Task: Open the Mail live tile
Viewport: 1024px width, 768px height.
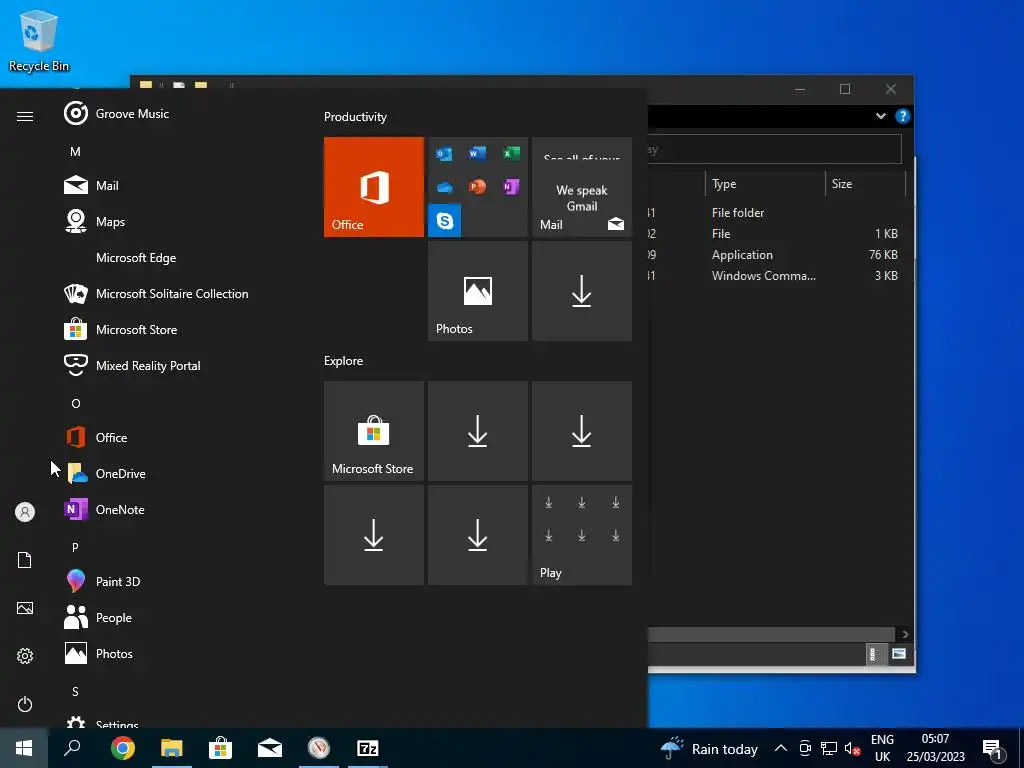Action: (582, 187)
